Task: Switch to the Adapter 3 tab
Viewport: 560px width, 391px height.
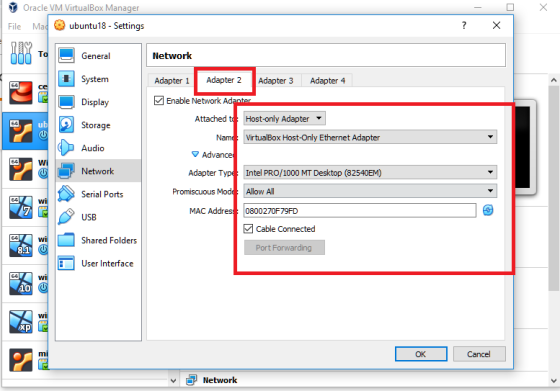Action: click(276, 81)
